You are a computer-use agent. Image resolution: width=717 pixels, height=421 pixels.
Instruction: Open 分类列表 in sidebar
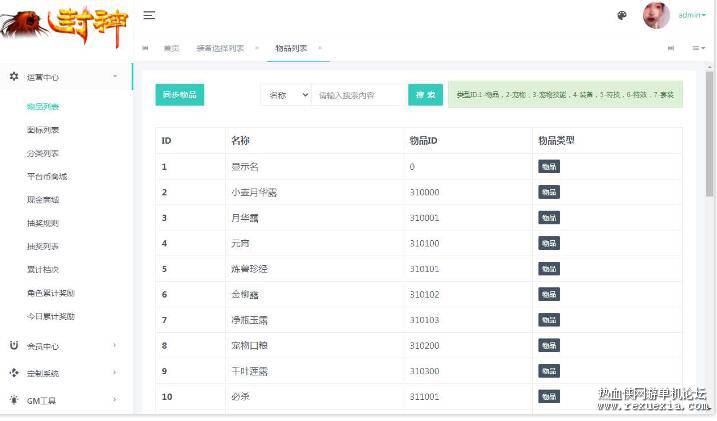[43, 154]
